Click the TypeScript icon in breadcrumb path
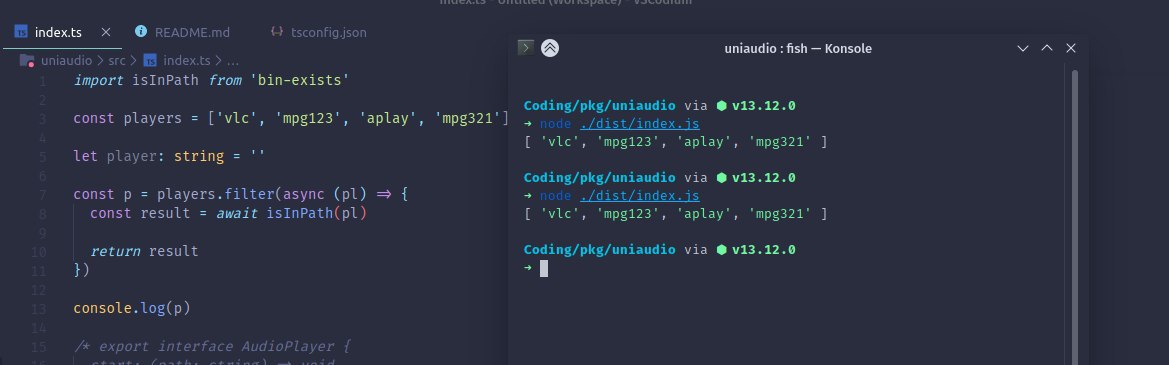This screenshot has height=365, width=1169. point(150,60)
